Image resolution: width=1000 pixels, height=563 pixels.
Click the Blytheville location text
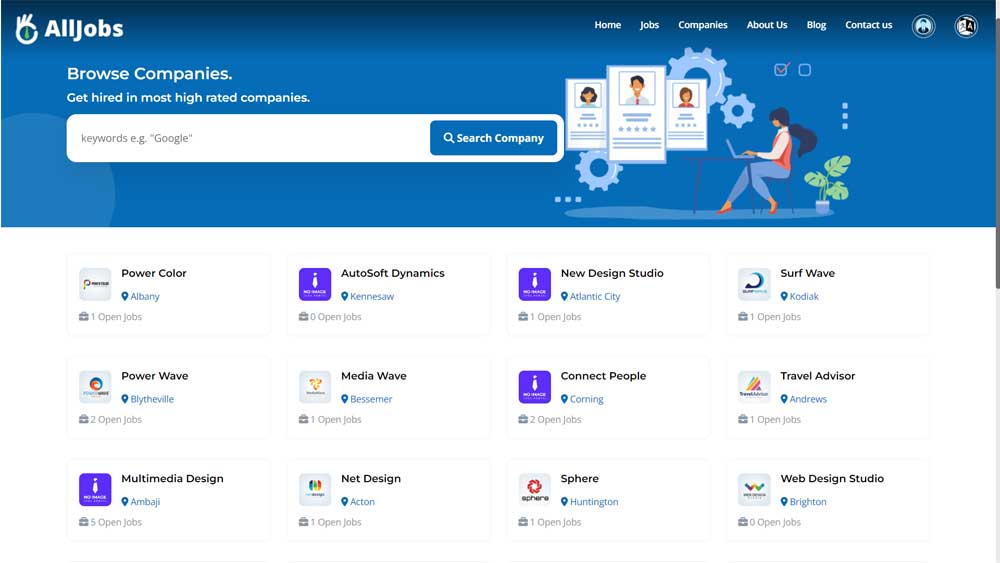pyautogui.click(x=152, y=399)
